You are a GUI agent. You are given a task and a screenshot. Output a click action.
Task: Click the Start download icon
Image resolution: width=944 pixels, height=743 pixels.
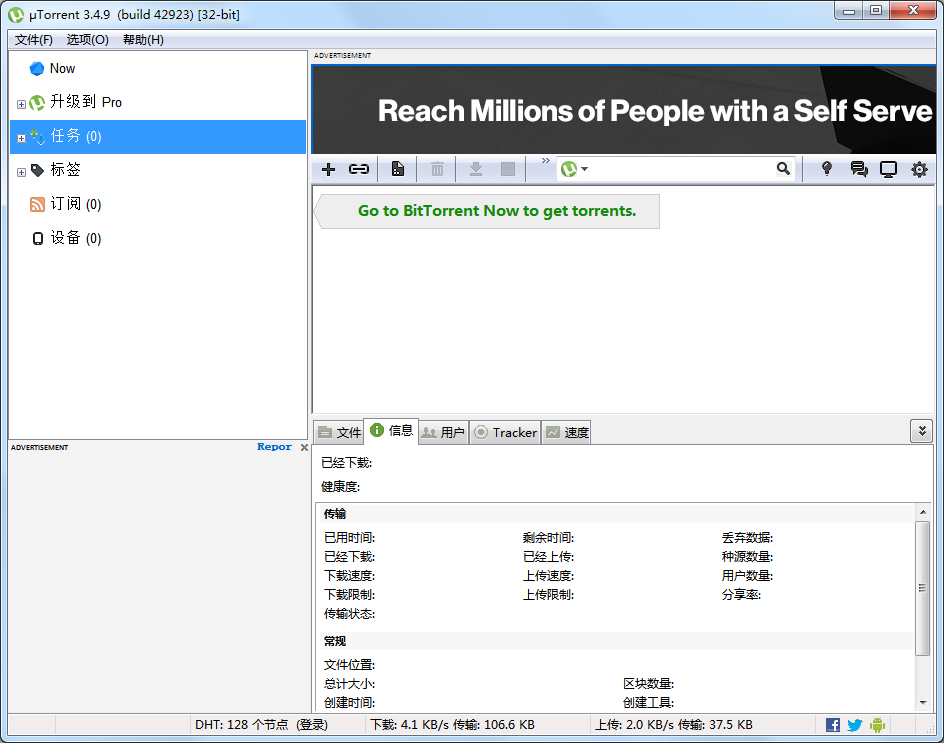[x=476, y=169]
